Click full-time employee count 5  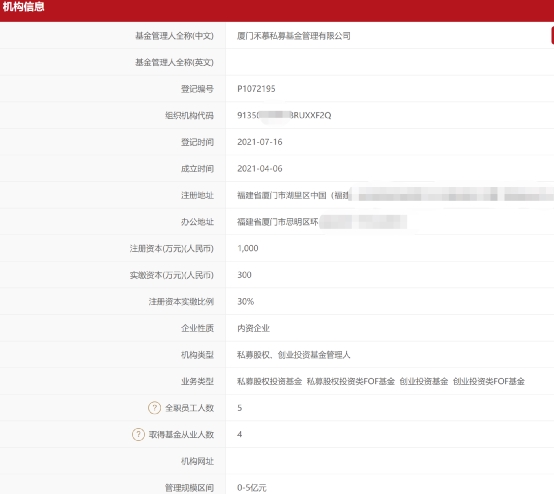[x=240, y=408]
